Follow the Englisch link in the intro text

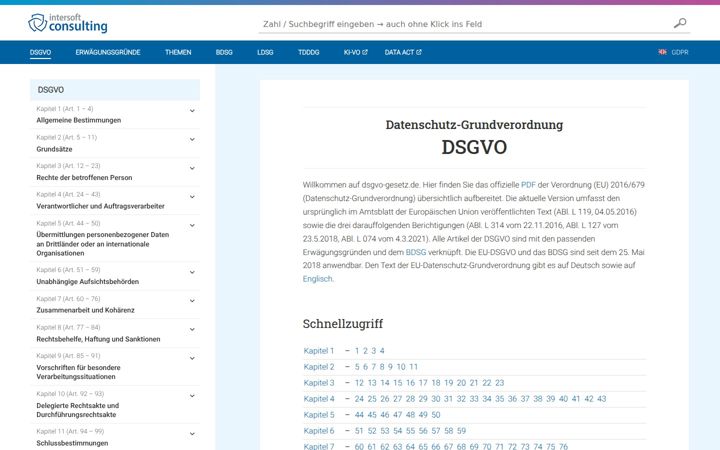coord(317,279)
